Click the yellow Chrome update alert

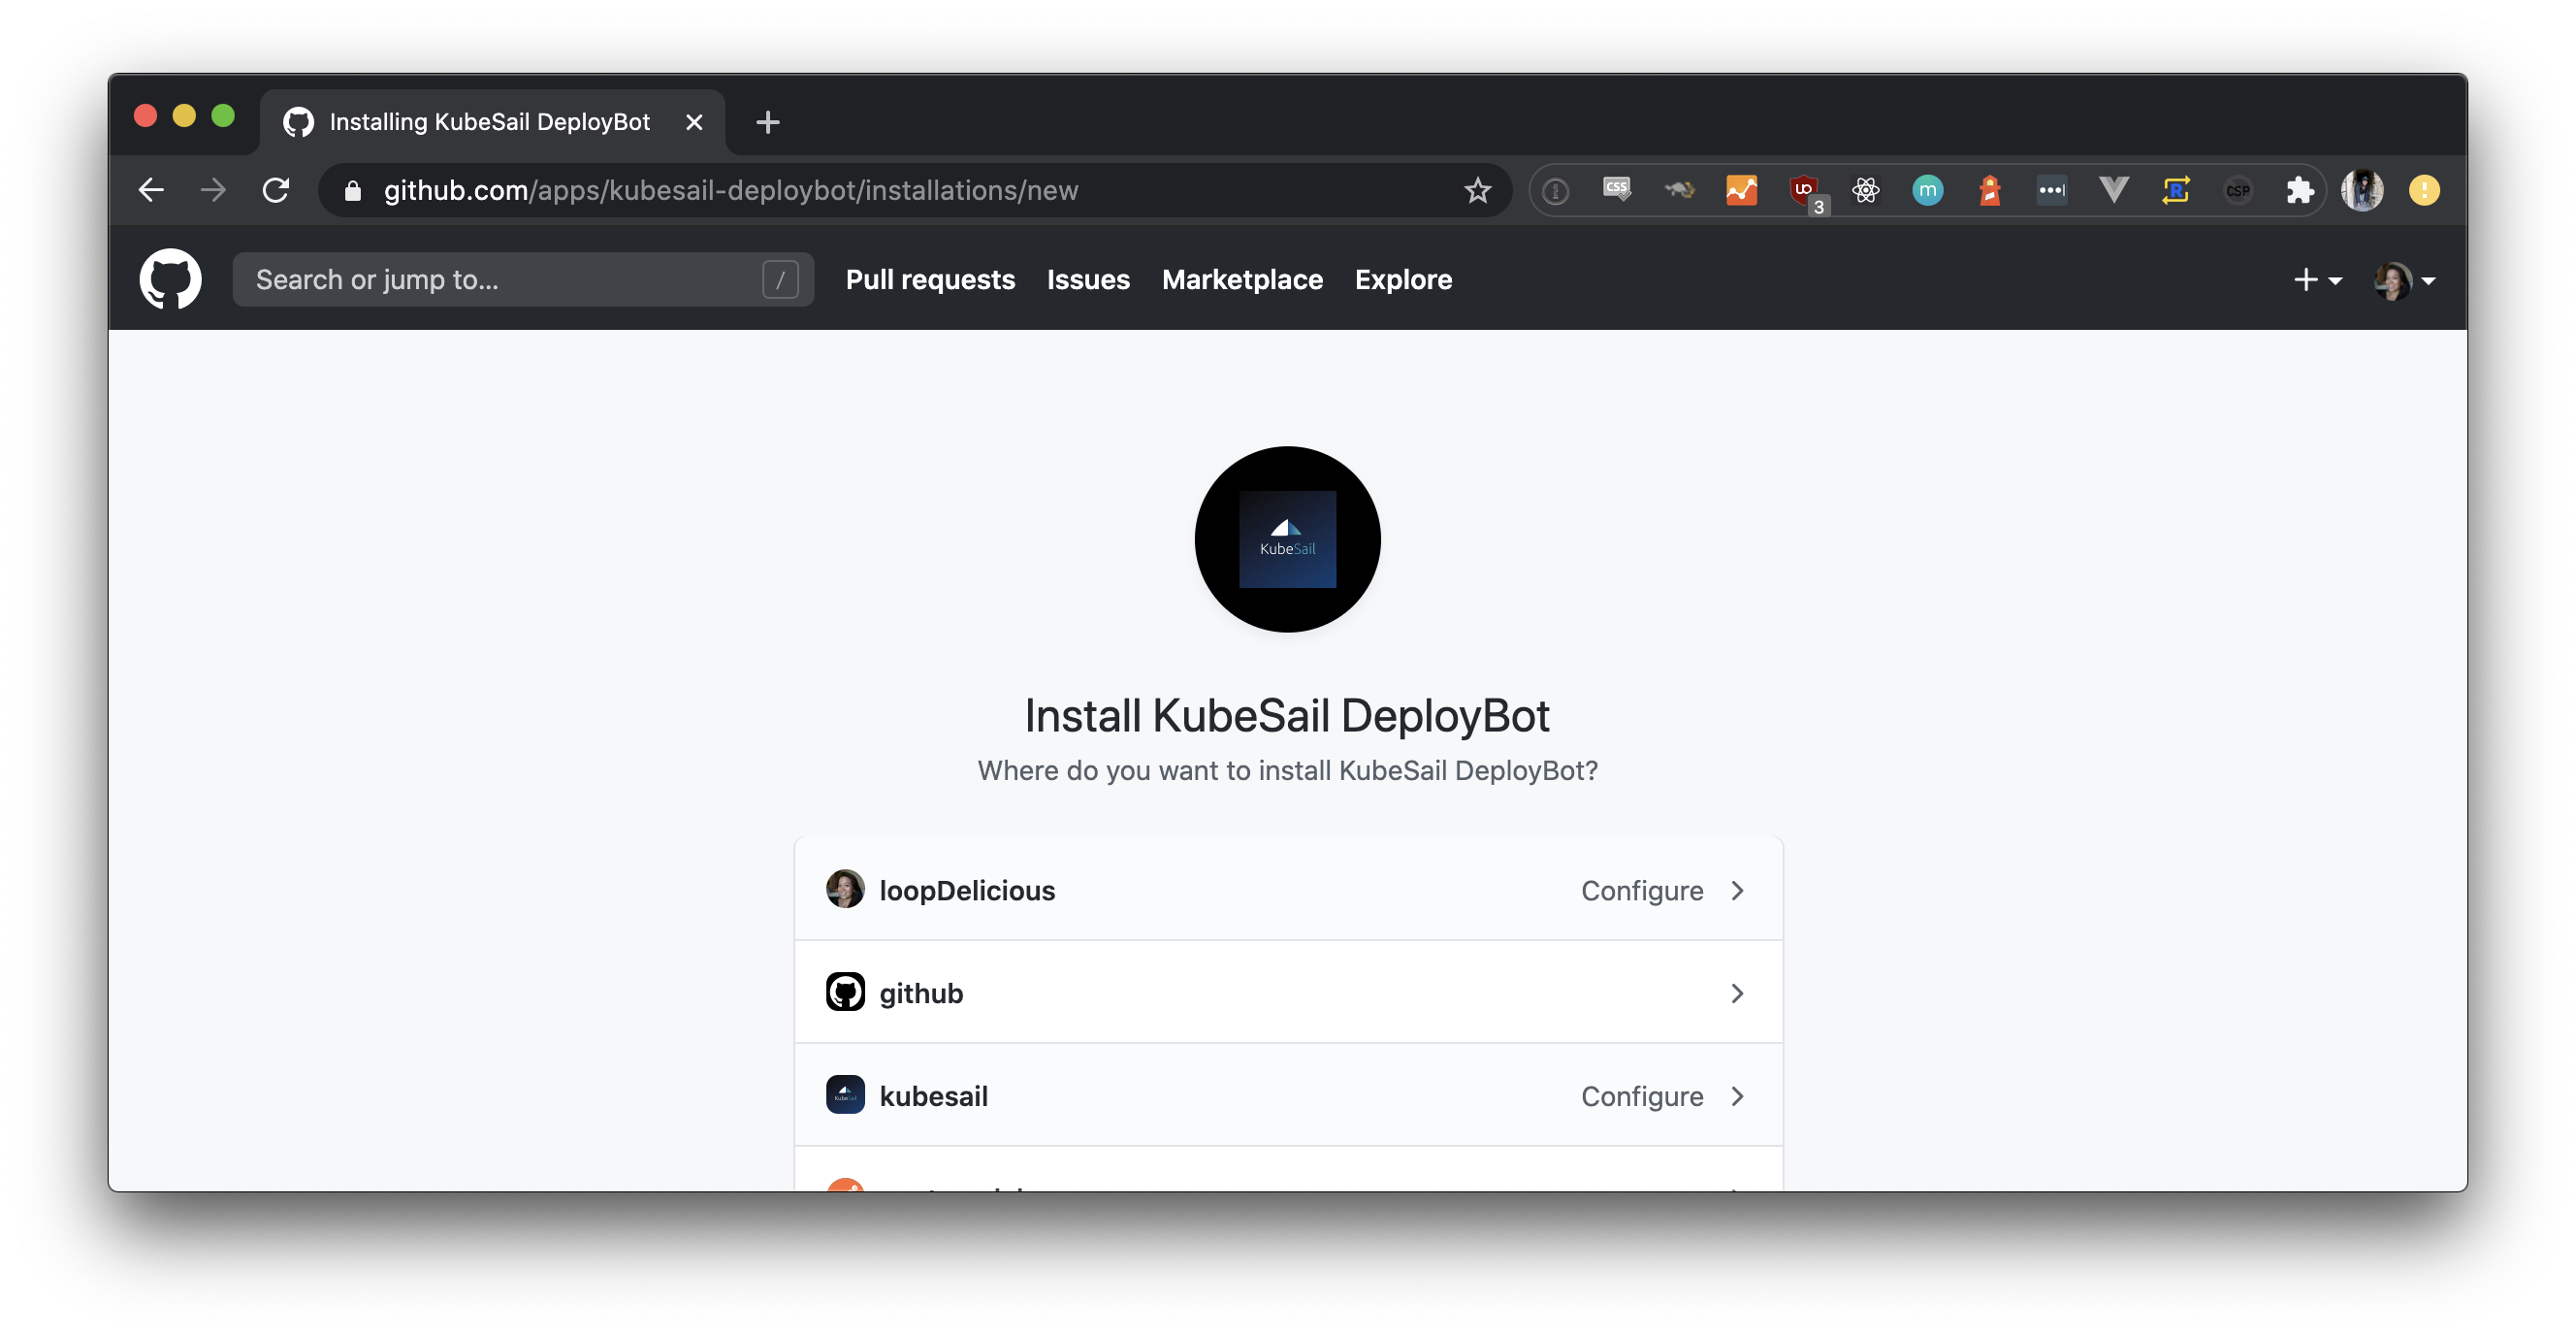coord(2424,190)
